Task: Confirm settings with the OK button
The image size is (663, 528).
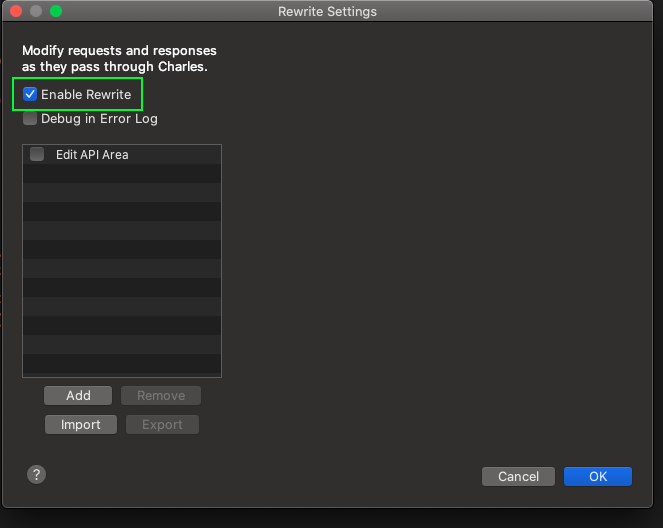Action: click(598, 476)
